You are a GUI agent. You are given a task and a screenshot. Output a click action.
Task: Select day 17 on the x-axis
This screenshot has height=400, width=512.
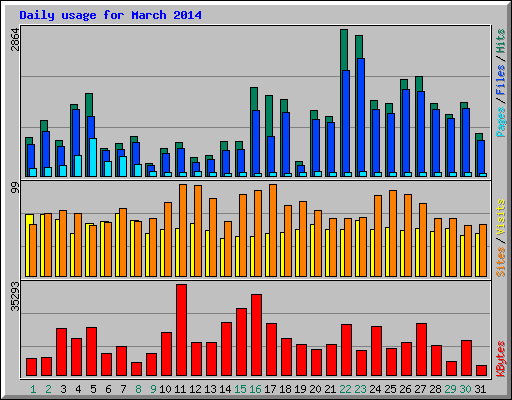[270, 389]
